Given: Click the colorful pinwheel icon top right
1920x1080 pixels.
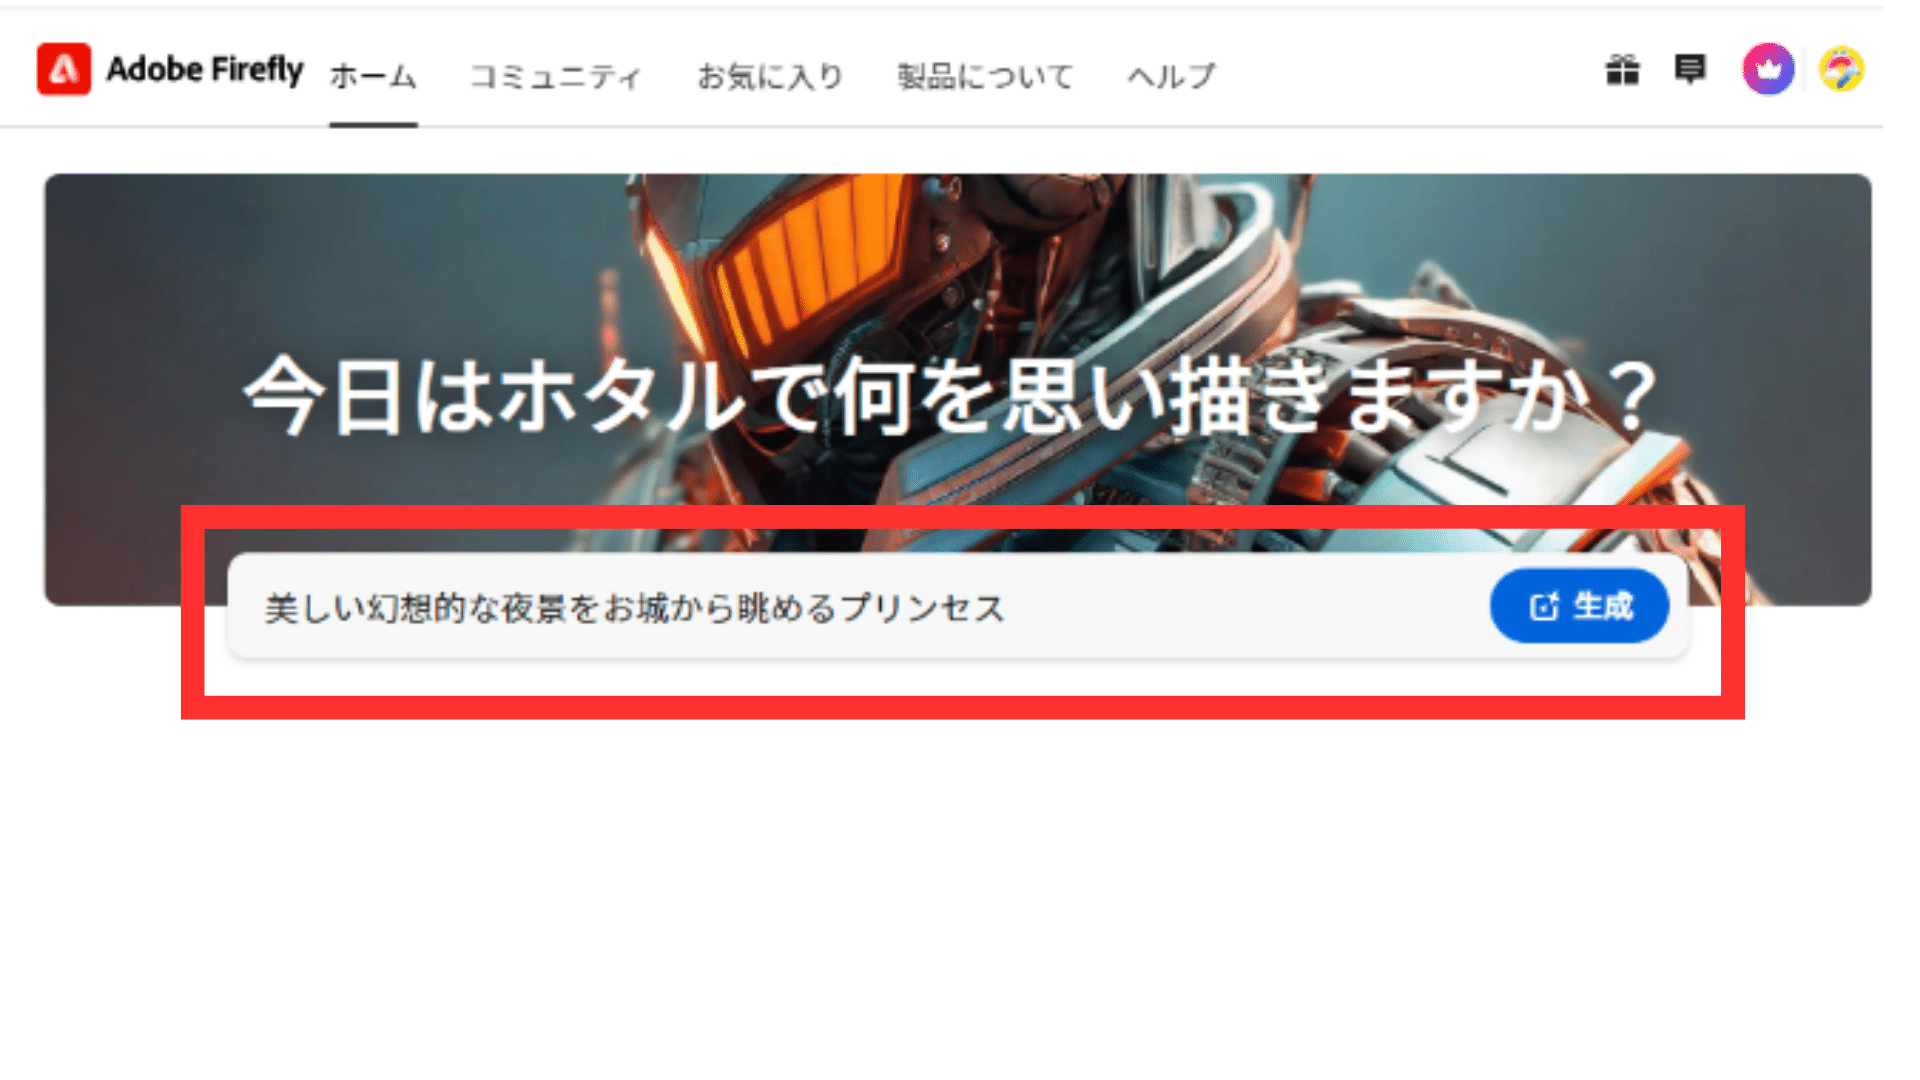Looking at the screenshot, I should coord(1844,69).
